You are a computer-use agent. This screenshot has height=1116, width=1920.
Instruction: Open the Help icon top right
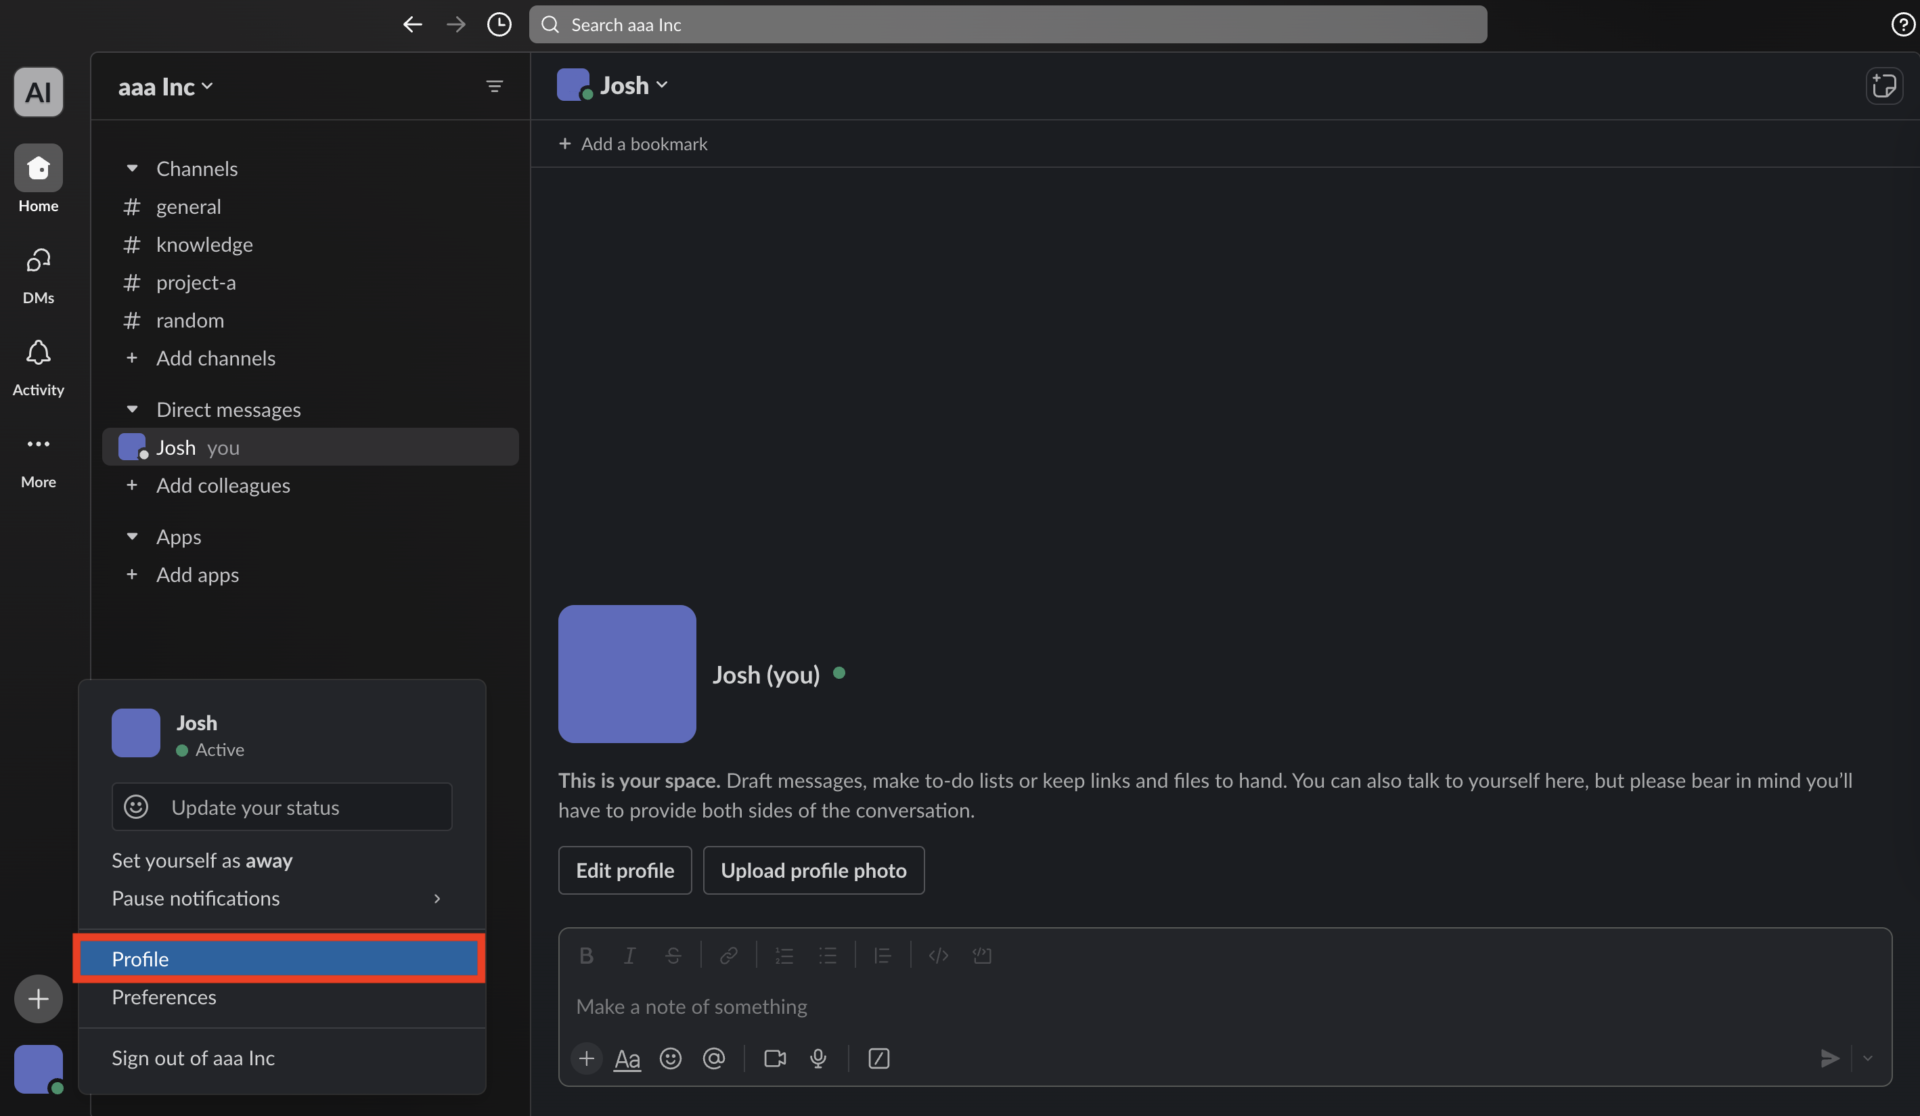[1902, 24]
